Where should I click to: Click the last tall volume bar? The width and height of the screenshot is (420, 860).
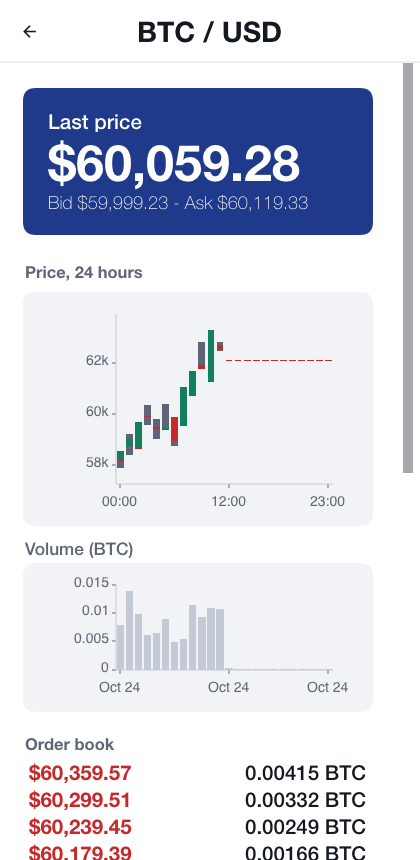click(220, 639)
